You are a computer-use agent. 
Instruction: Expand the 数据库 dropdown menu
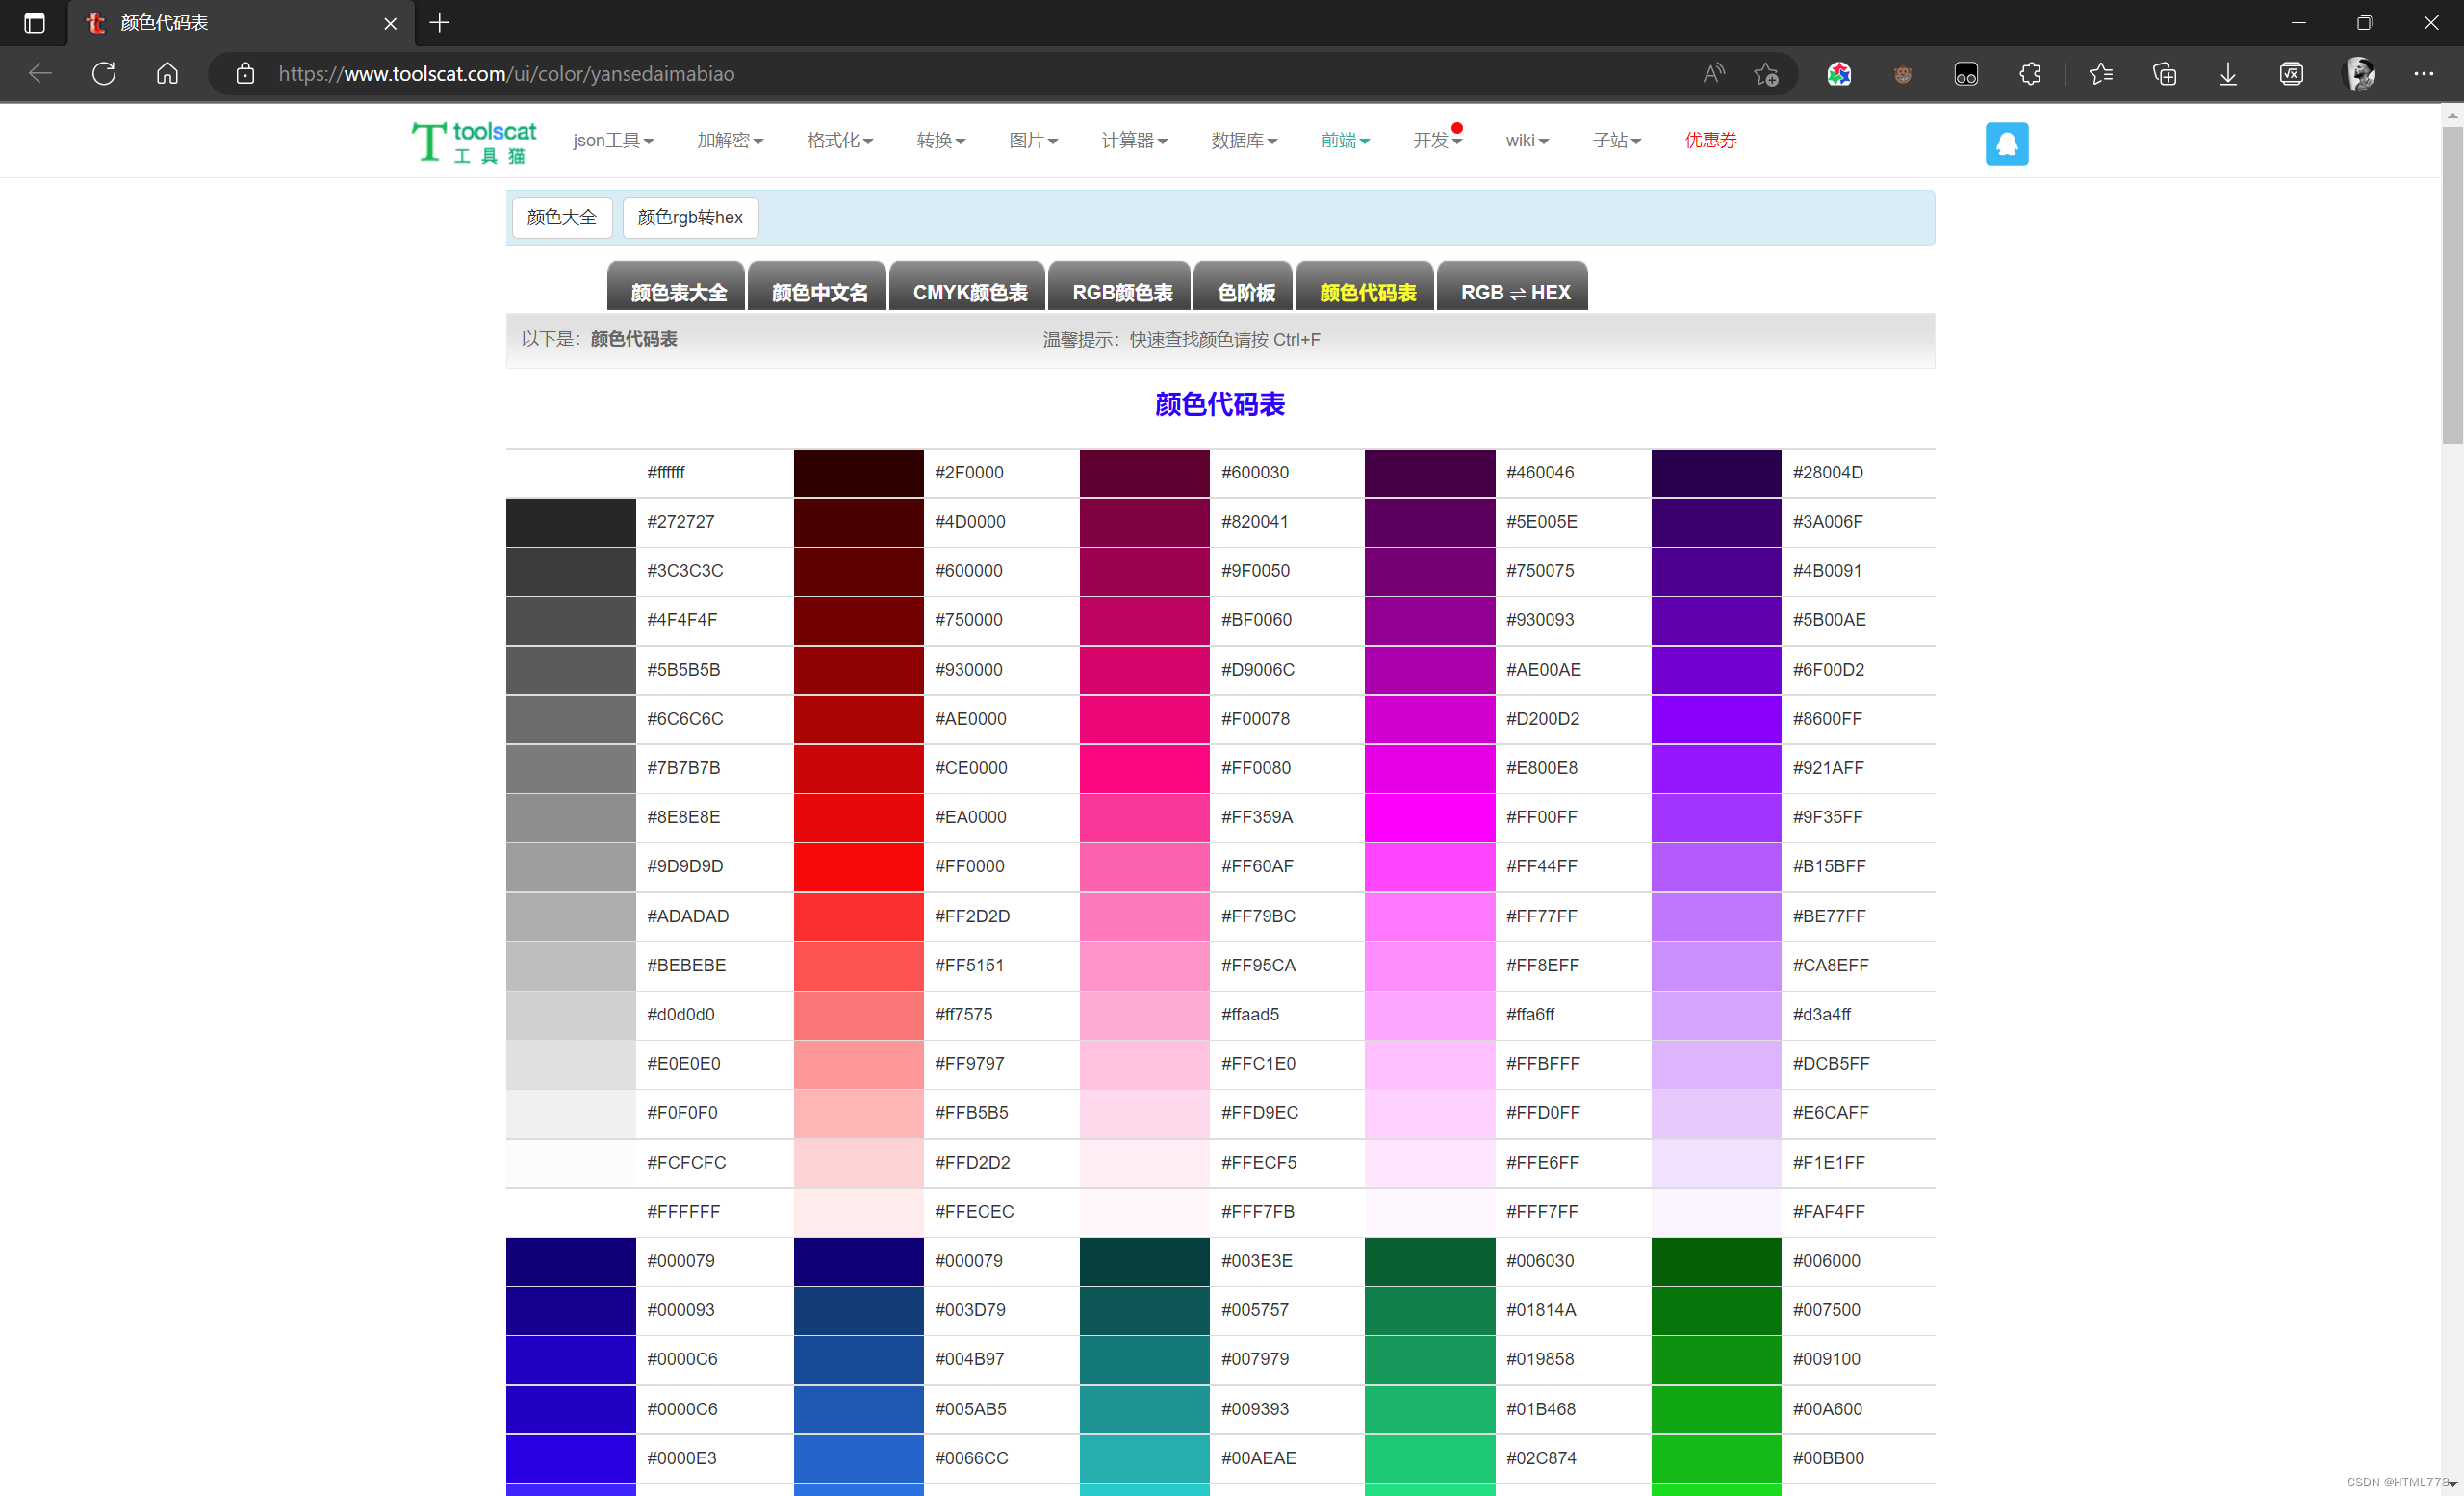[x=1244, y=141]
